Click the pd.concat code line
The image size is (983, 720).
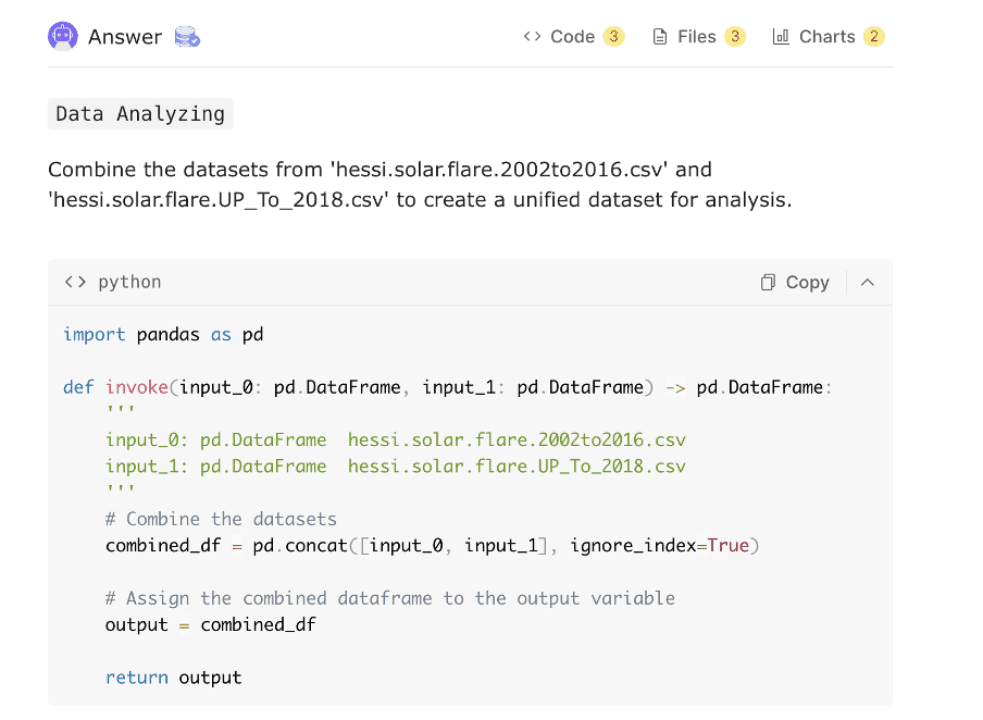(433, 545)
